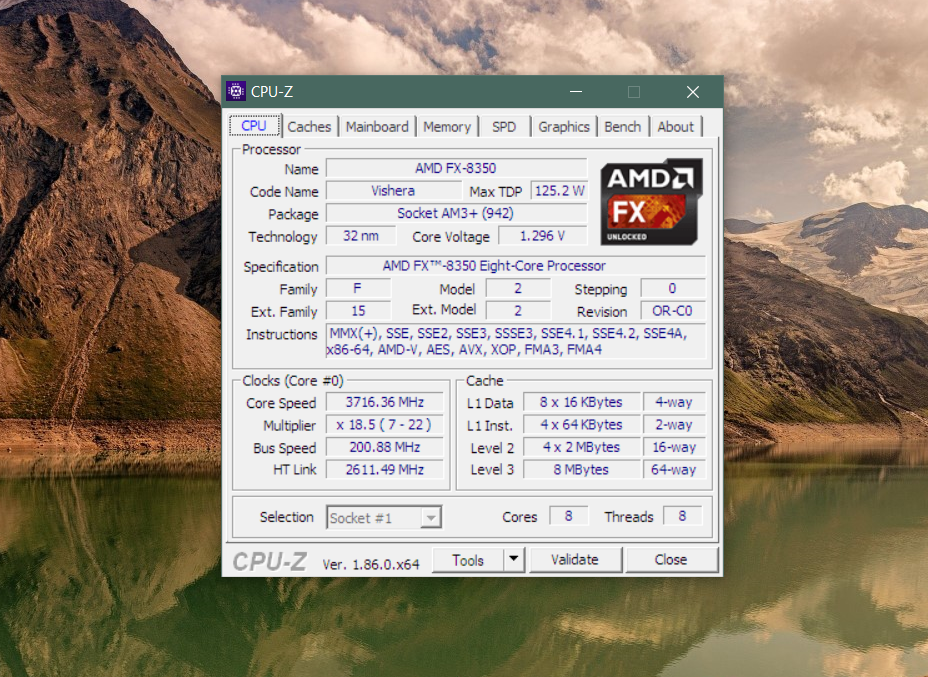The image size is (928, 677).
Task: Click the Family value F
Action: (x=358, y=288)
